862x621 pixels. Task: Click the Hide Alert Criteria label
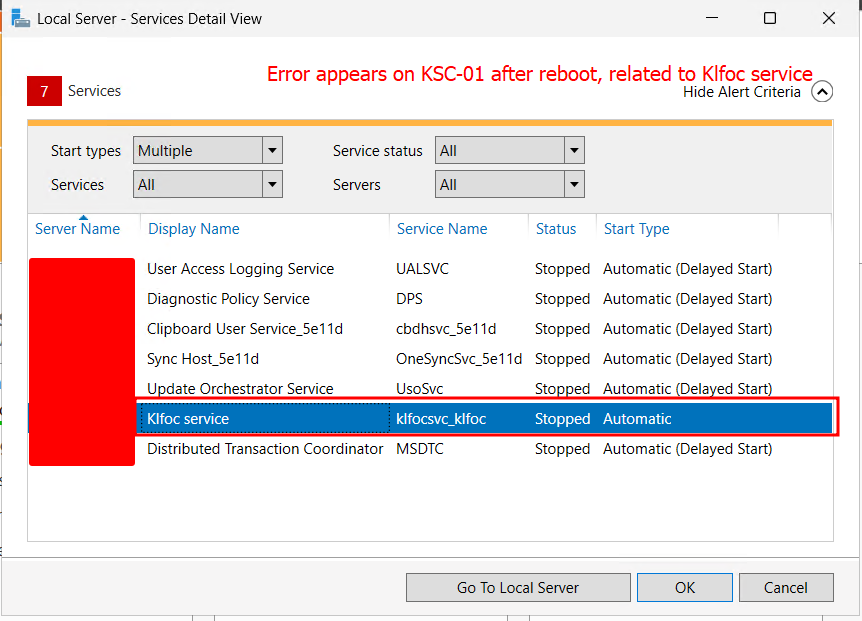(x=741, y=92)
